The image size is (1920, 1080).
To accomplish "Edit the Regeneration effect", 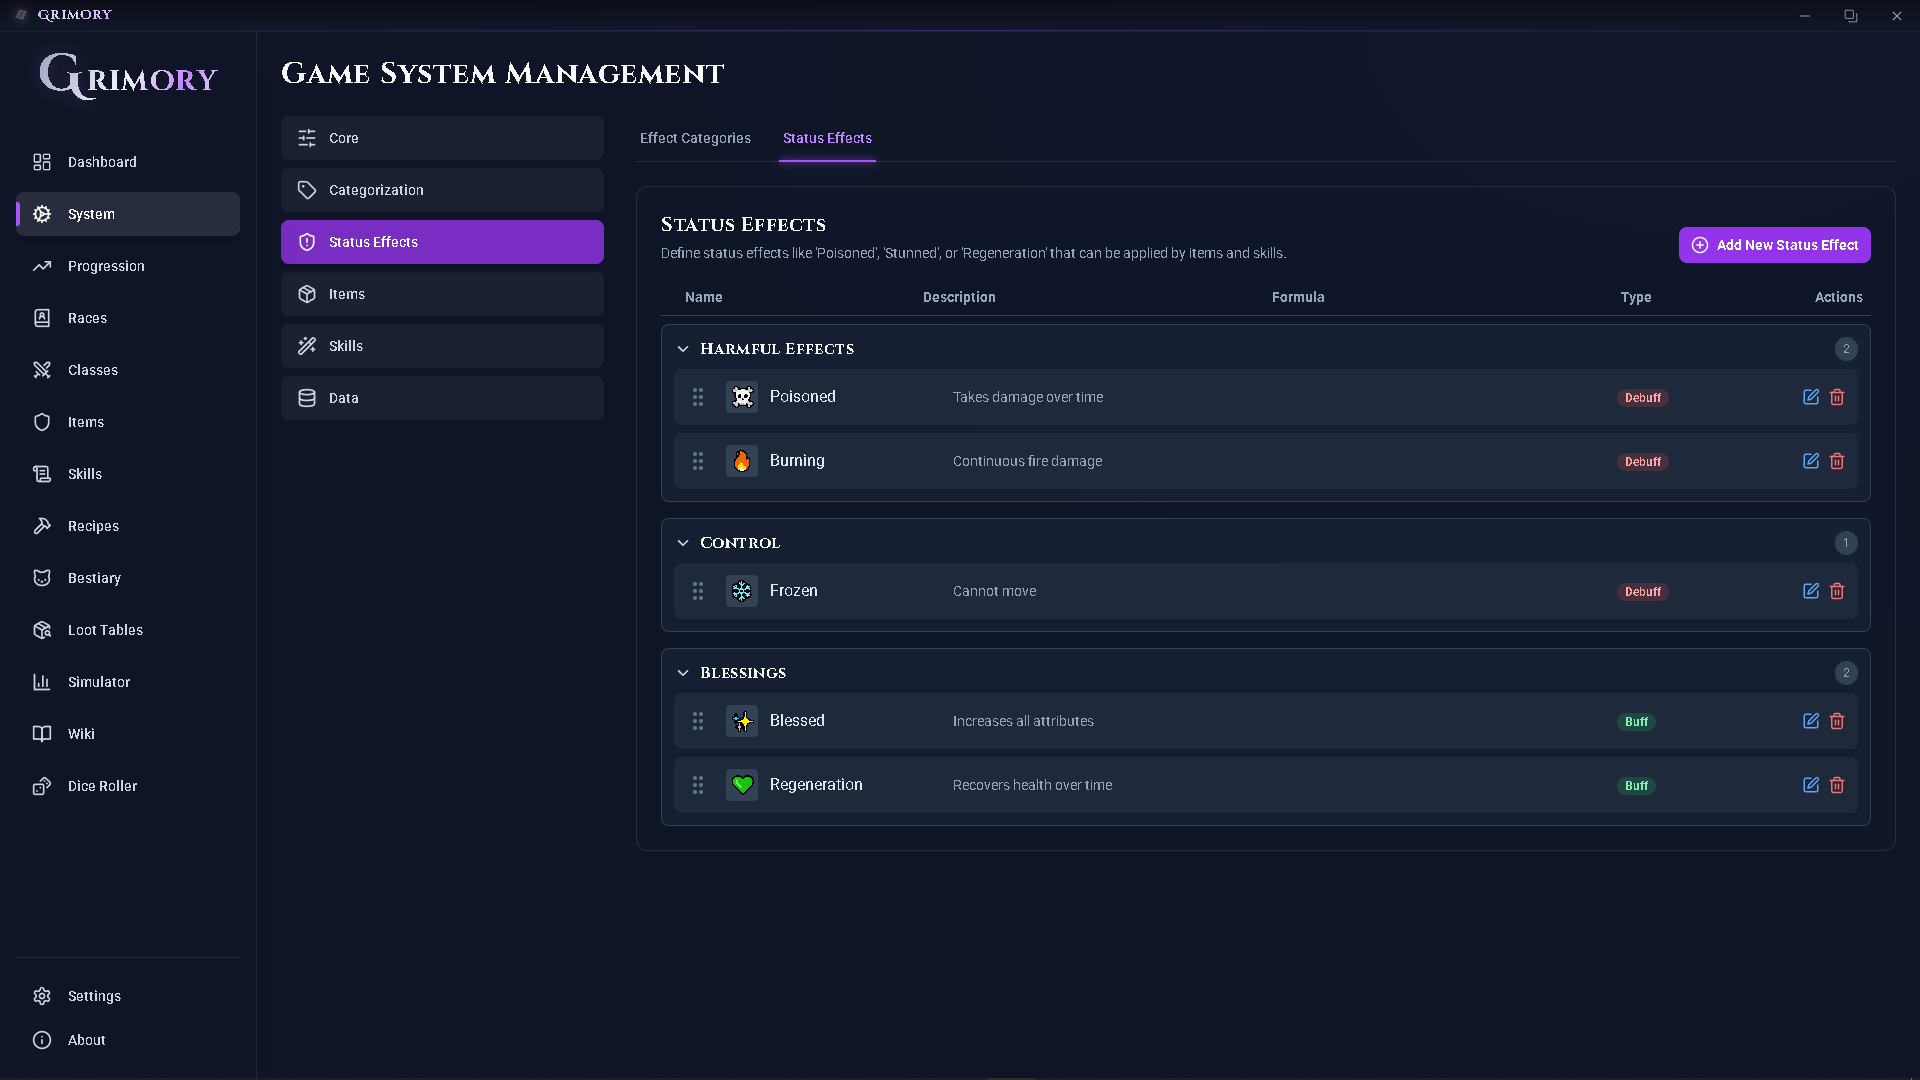I will pyautogui.click(x=1810, y=785).
